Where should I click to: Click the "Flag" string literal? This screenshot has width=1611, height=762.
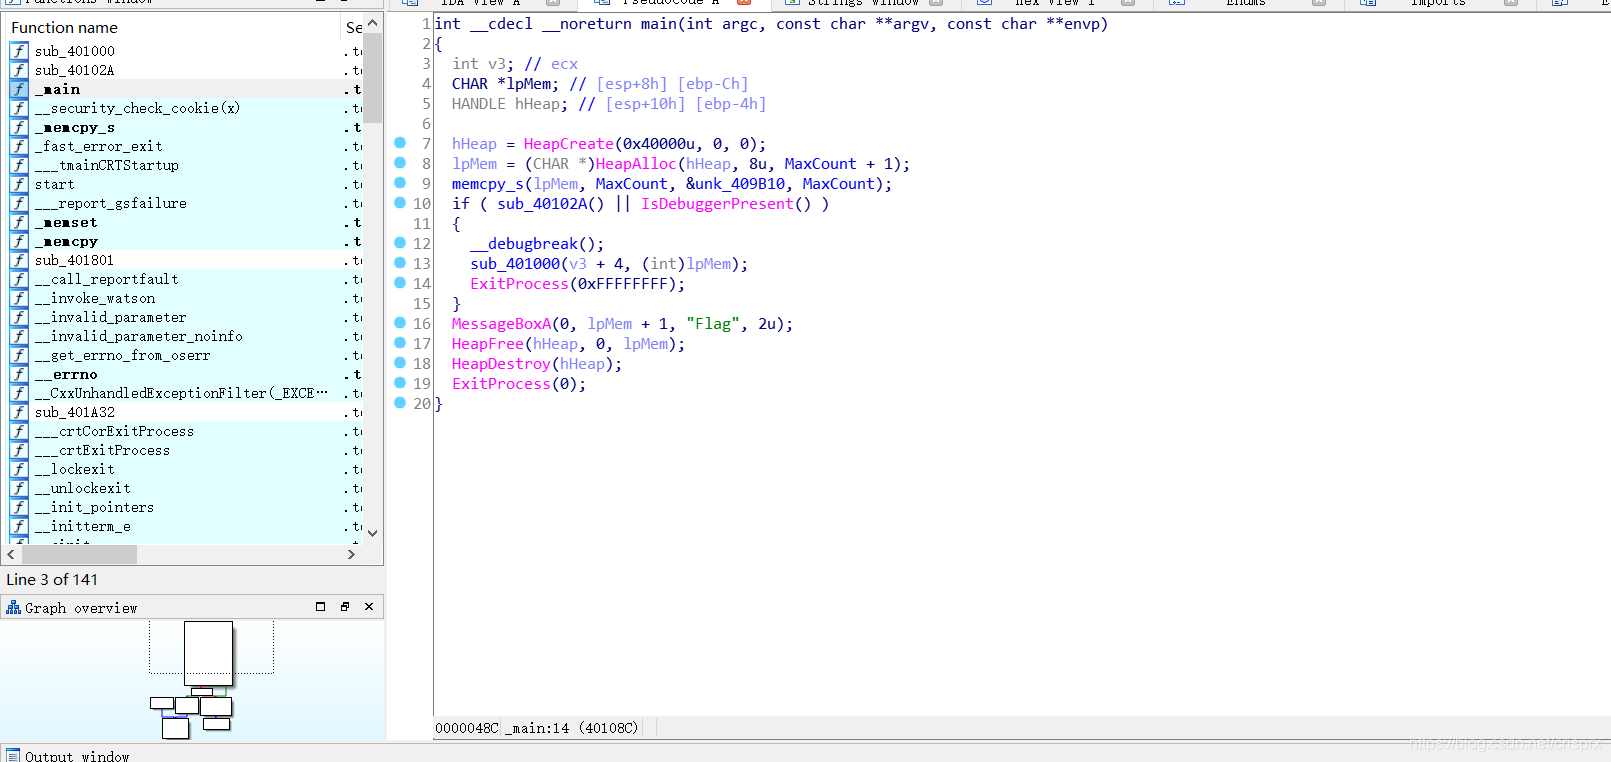[x=713, y=324]
